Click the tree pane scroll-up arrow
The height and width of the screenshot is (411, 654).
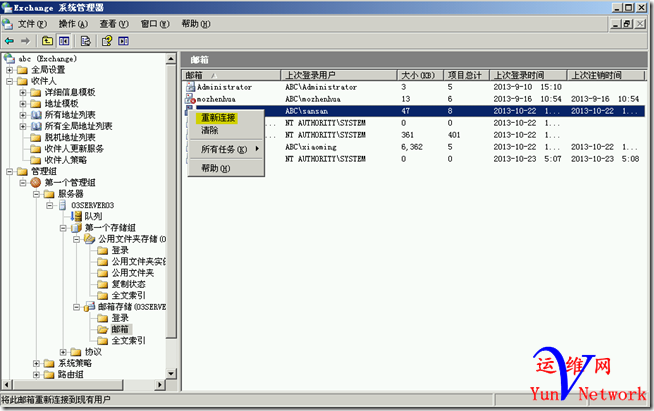(171, 59)
